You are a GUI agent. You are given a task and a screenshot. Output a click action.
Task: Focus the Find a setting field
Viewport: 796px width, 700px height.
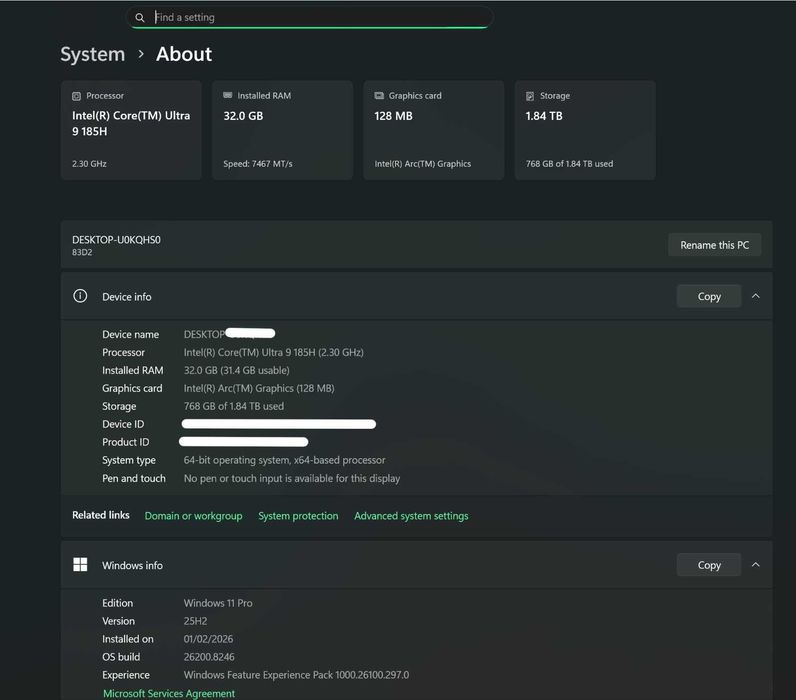click(x=309, y=17)
